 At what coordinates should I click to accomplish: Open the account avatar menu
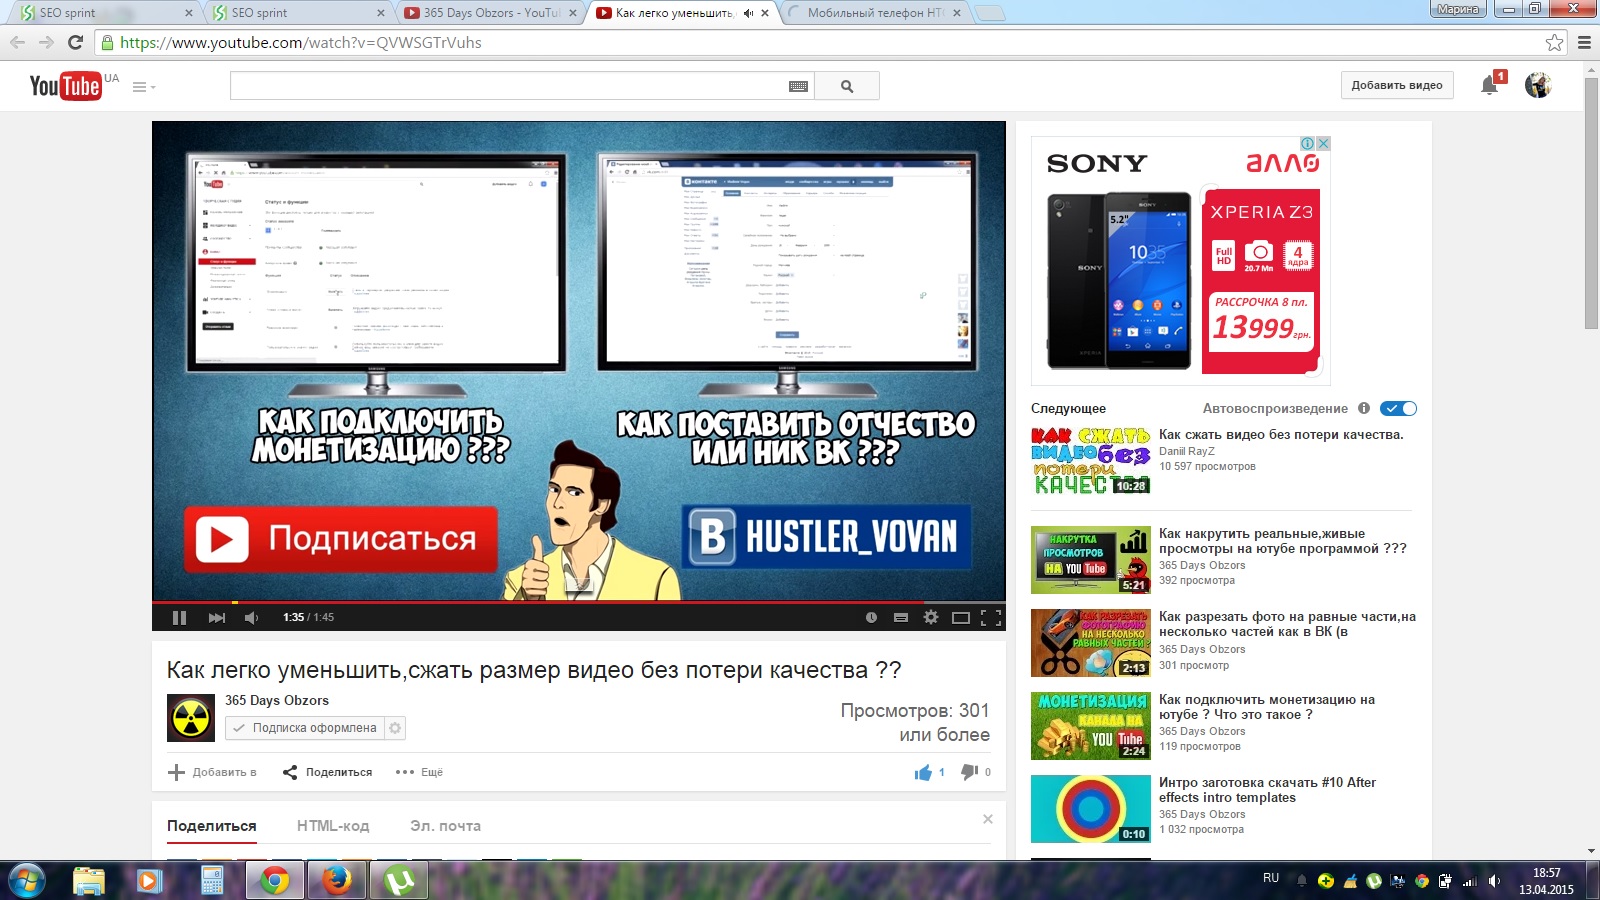[x=1538, y=85]
